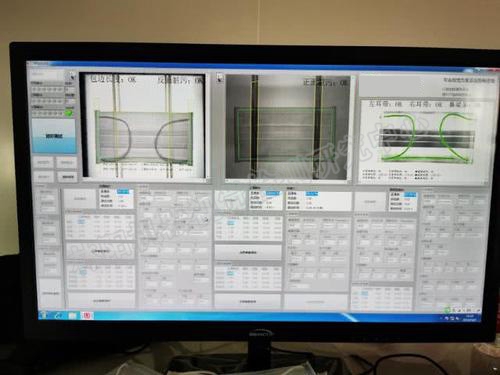Click the green shield icon in the system tray

click(x=447, y=310)
